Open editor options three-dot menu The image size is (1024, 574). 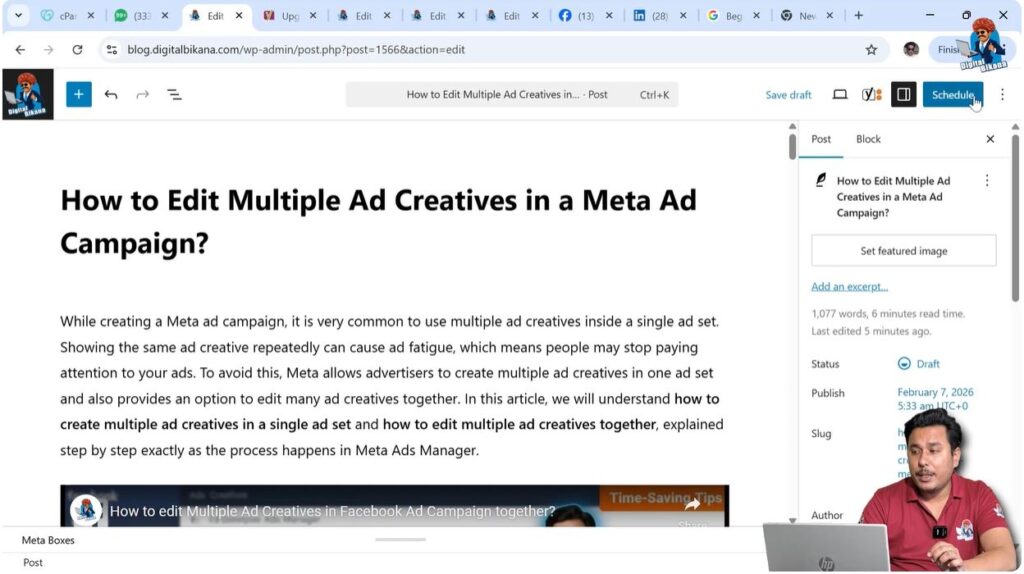[x=1002, y=94]
